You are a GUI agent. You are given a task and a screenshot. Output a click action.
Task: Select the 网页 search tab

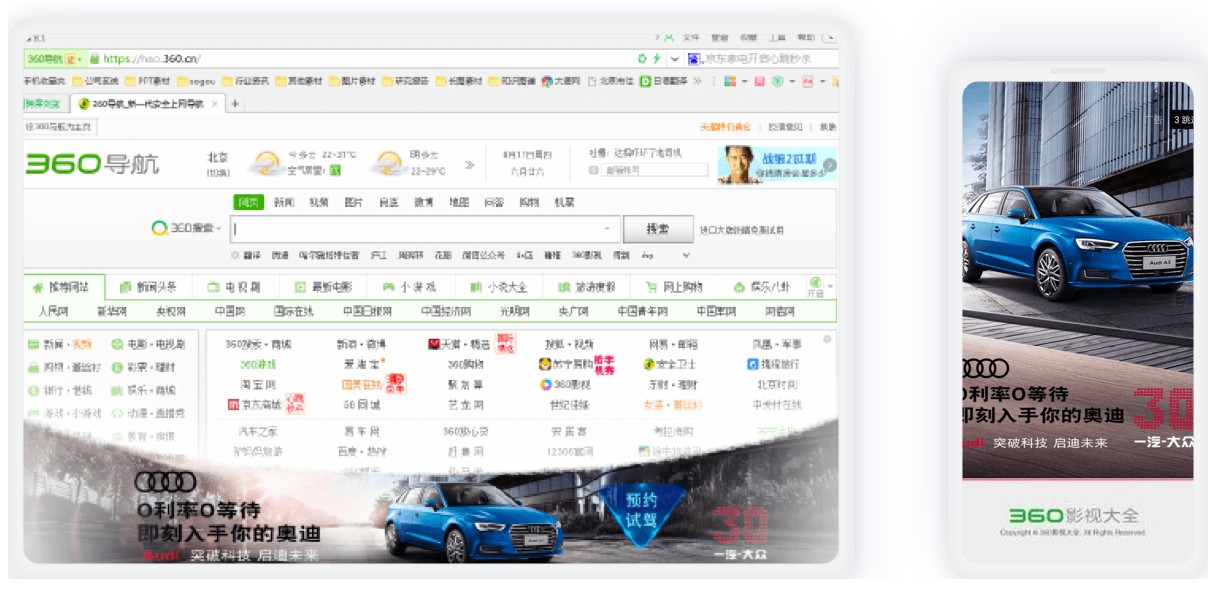pyautogui.click(x=249, y=202)
